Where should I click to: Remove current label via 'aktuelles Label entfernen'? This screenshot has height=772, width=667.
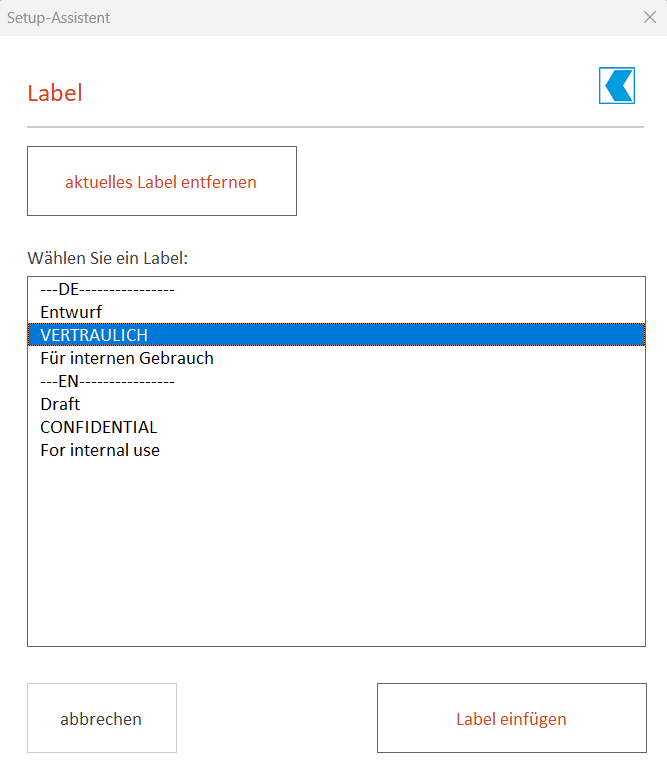click(162, 181)
